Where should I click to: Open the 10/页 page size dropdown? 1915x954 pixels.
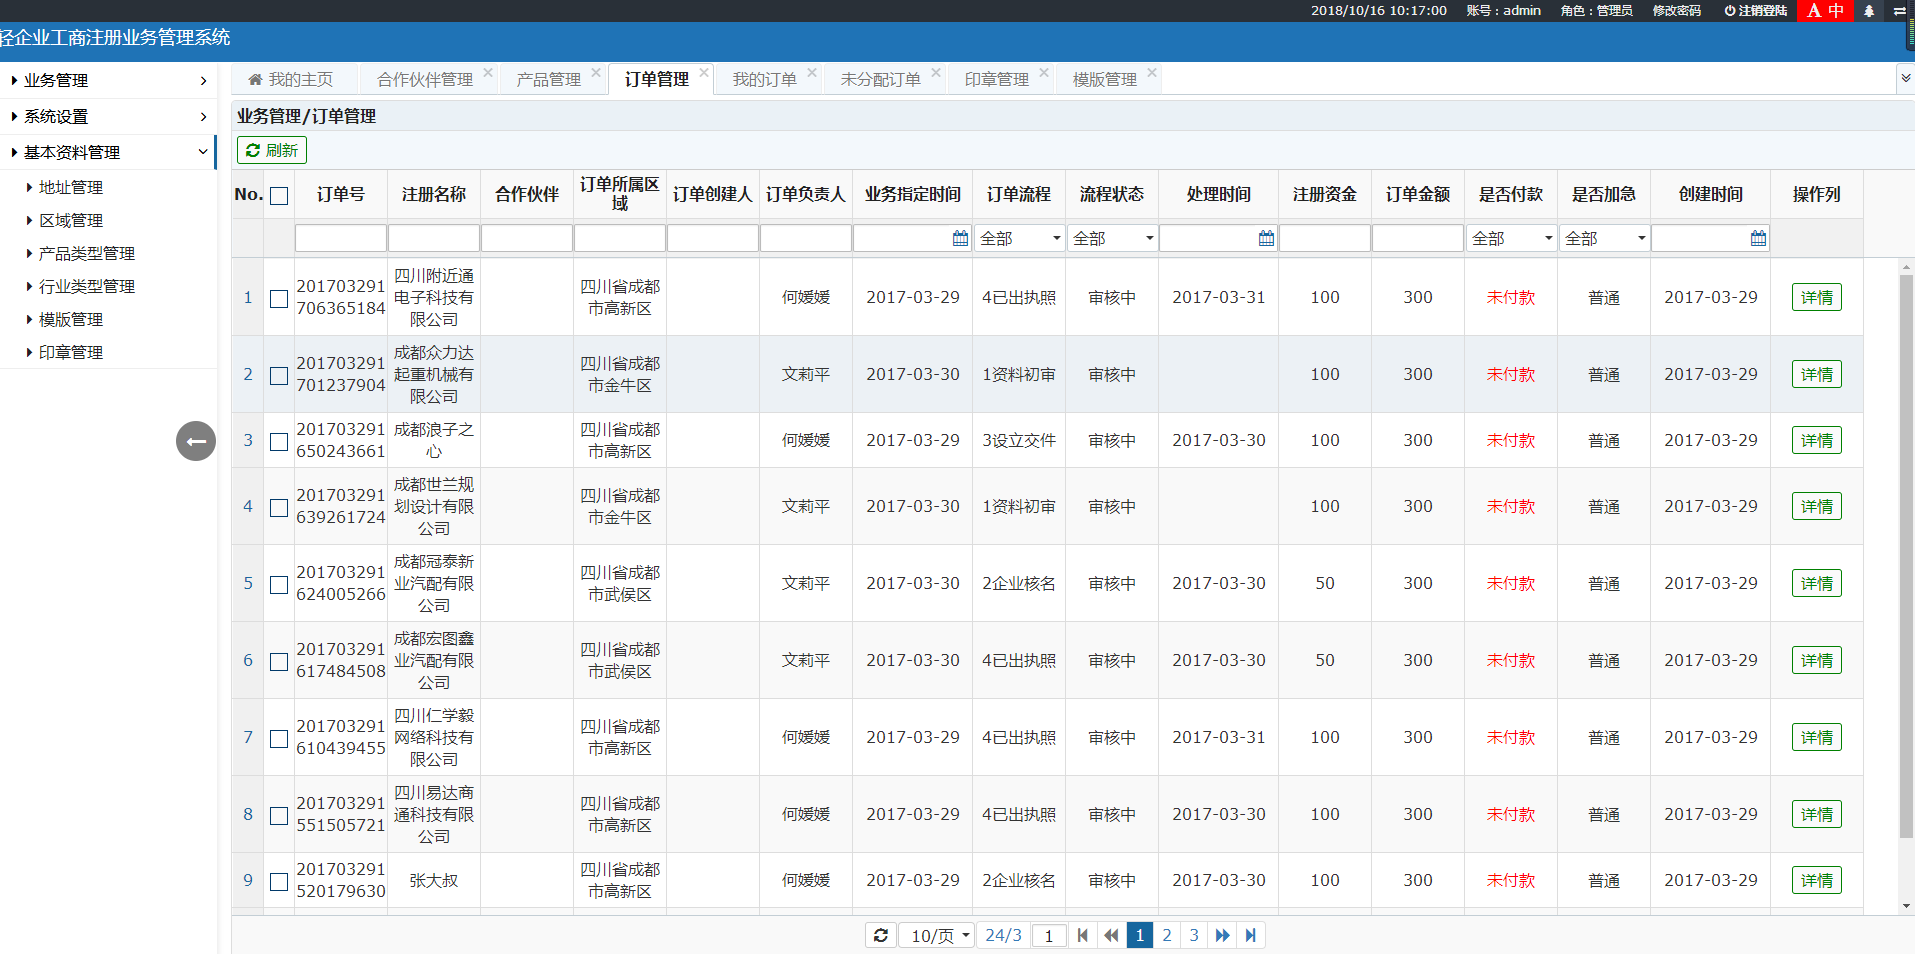pyautogui.click(x=936, y=935)
